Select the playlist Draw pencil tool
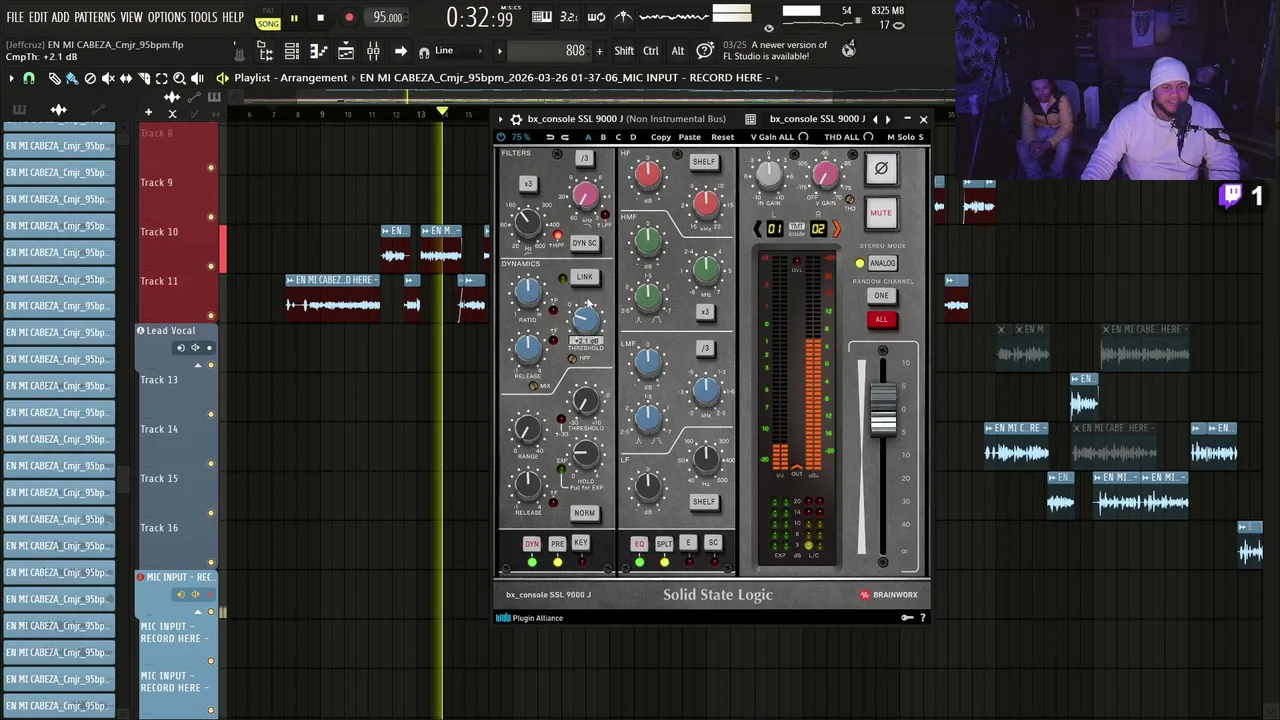This screenshot has width=1280, height=720. coord(55,78)
